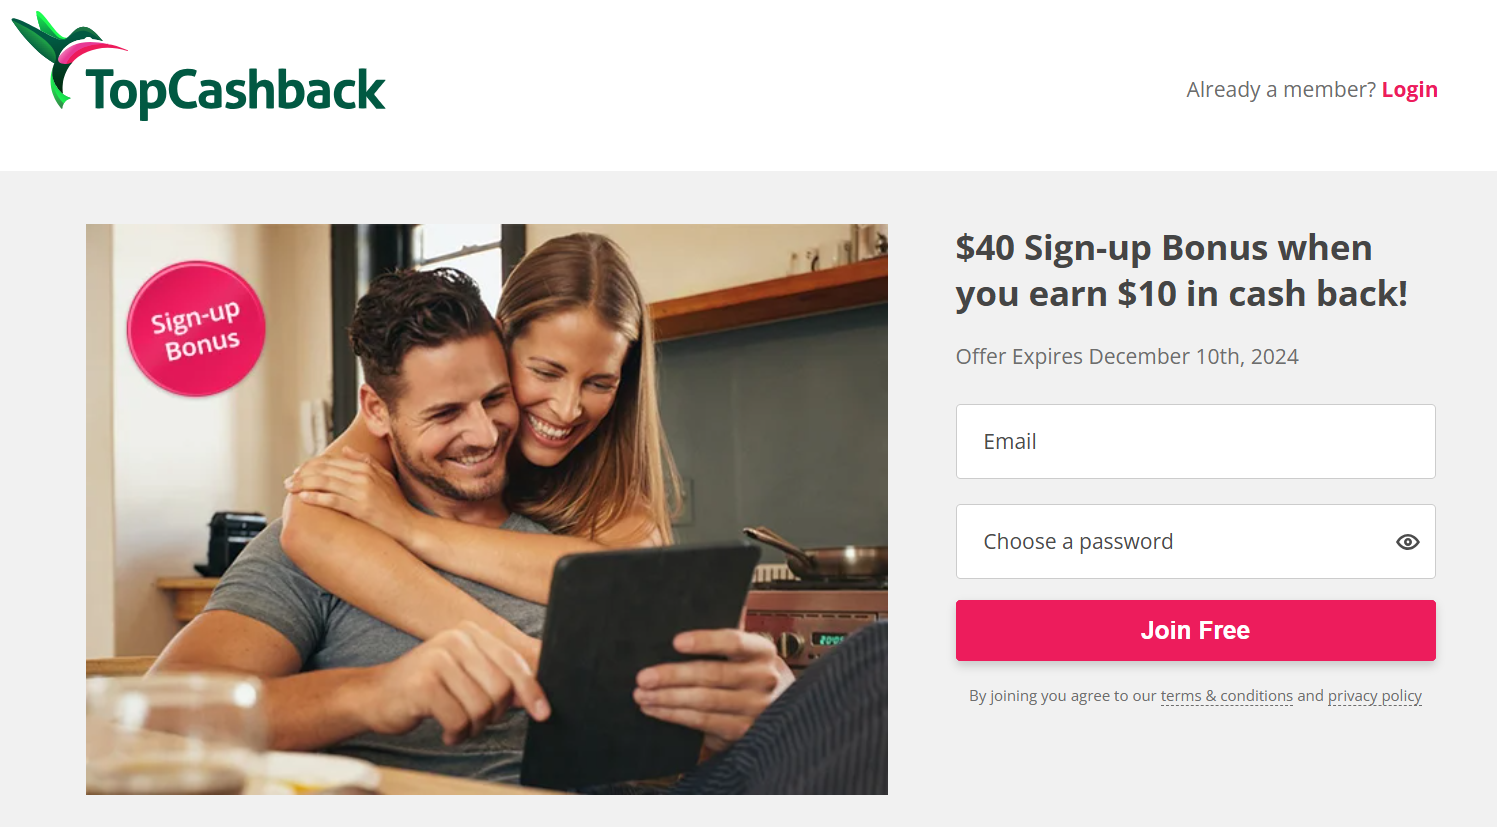This screenshot has width=1497, height=827.
Task: Open the terms & conditions link
Action: [1226, 696]
